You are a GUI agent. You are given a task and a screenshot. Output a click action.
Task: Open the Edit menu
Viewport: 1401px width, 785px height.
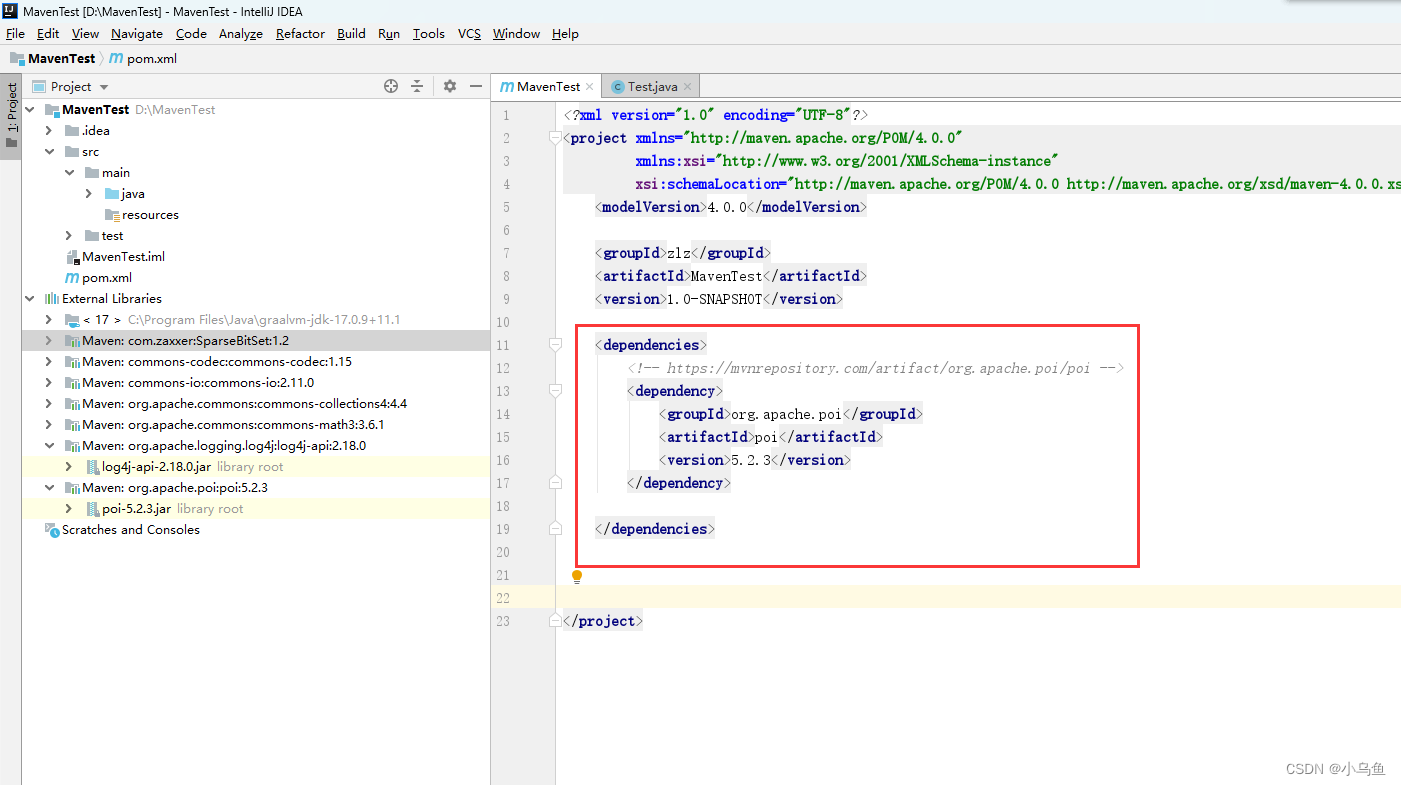48,34
